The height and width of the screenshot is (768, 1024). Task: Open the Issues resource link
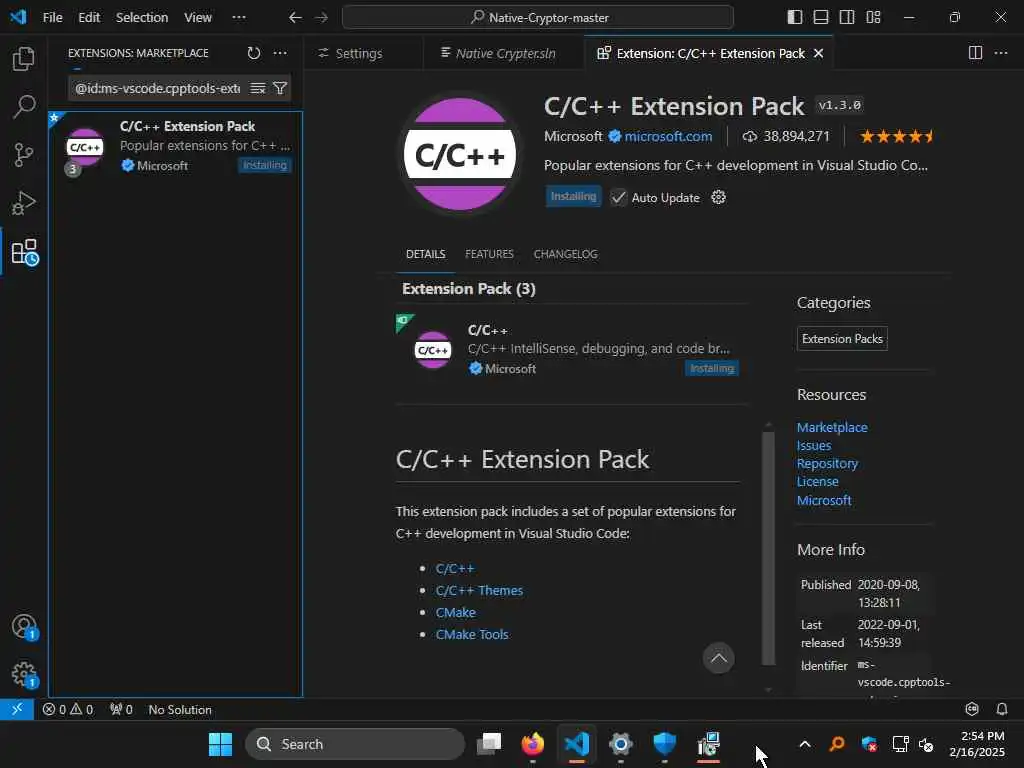click(x=814, y=445)
